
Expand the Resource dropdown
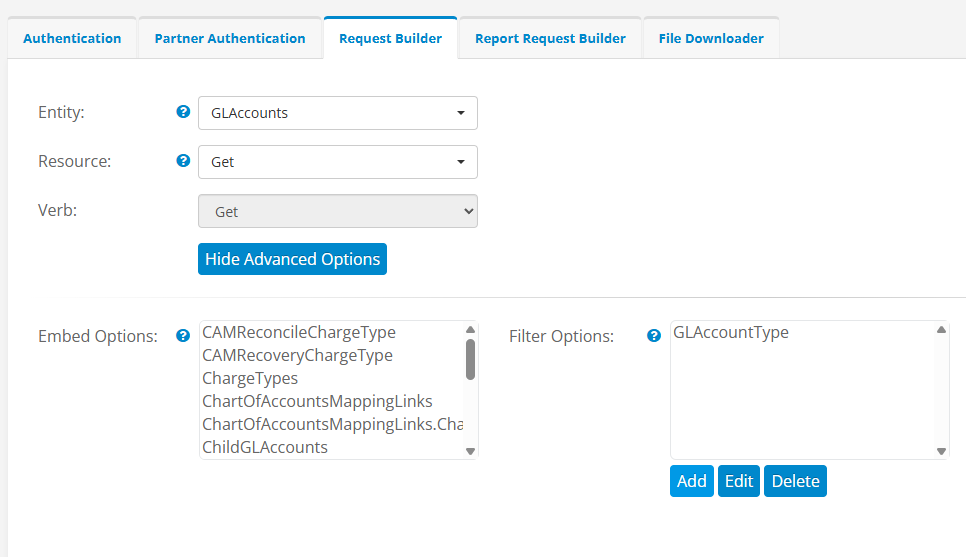click(337, 161)
